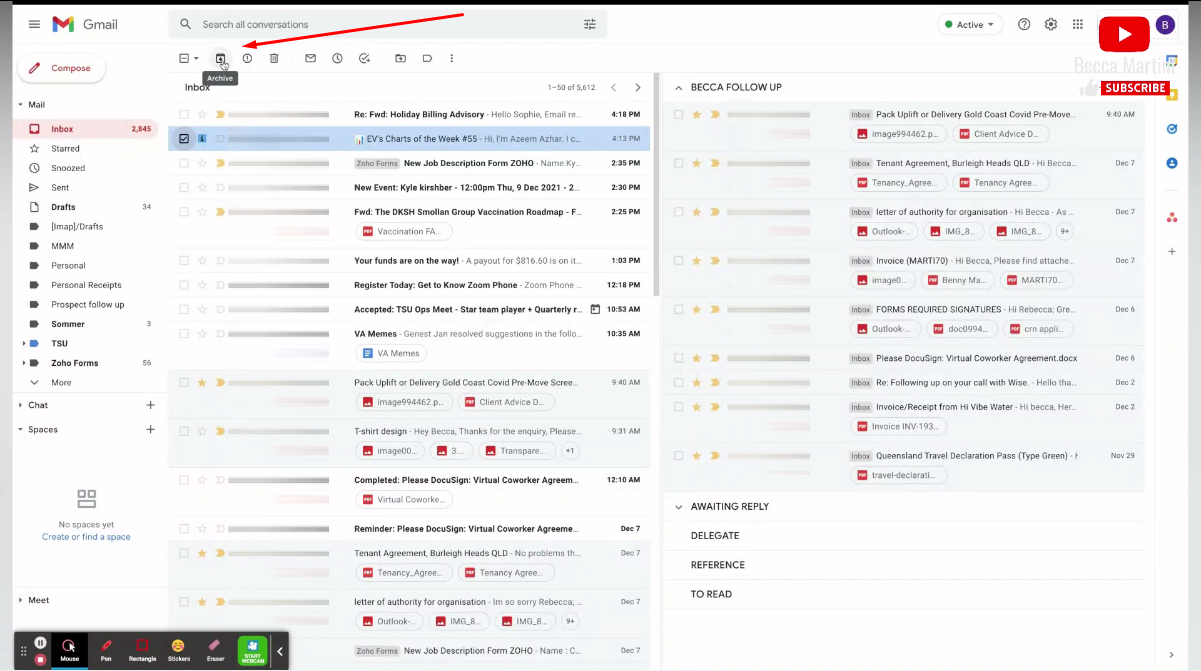Select the Pen tool in recorder bar

point(106,649)
